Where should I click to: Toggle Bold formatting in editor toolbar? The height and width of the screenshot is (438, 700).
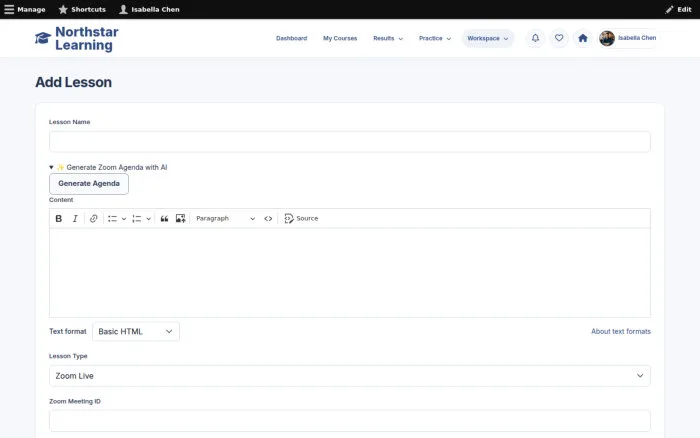click(x=58, y=218)
